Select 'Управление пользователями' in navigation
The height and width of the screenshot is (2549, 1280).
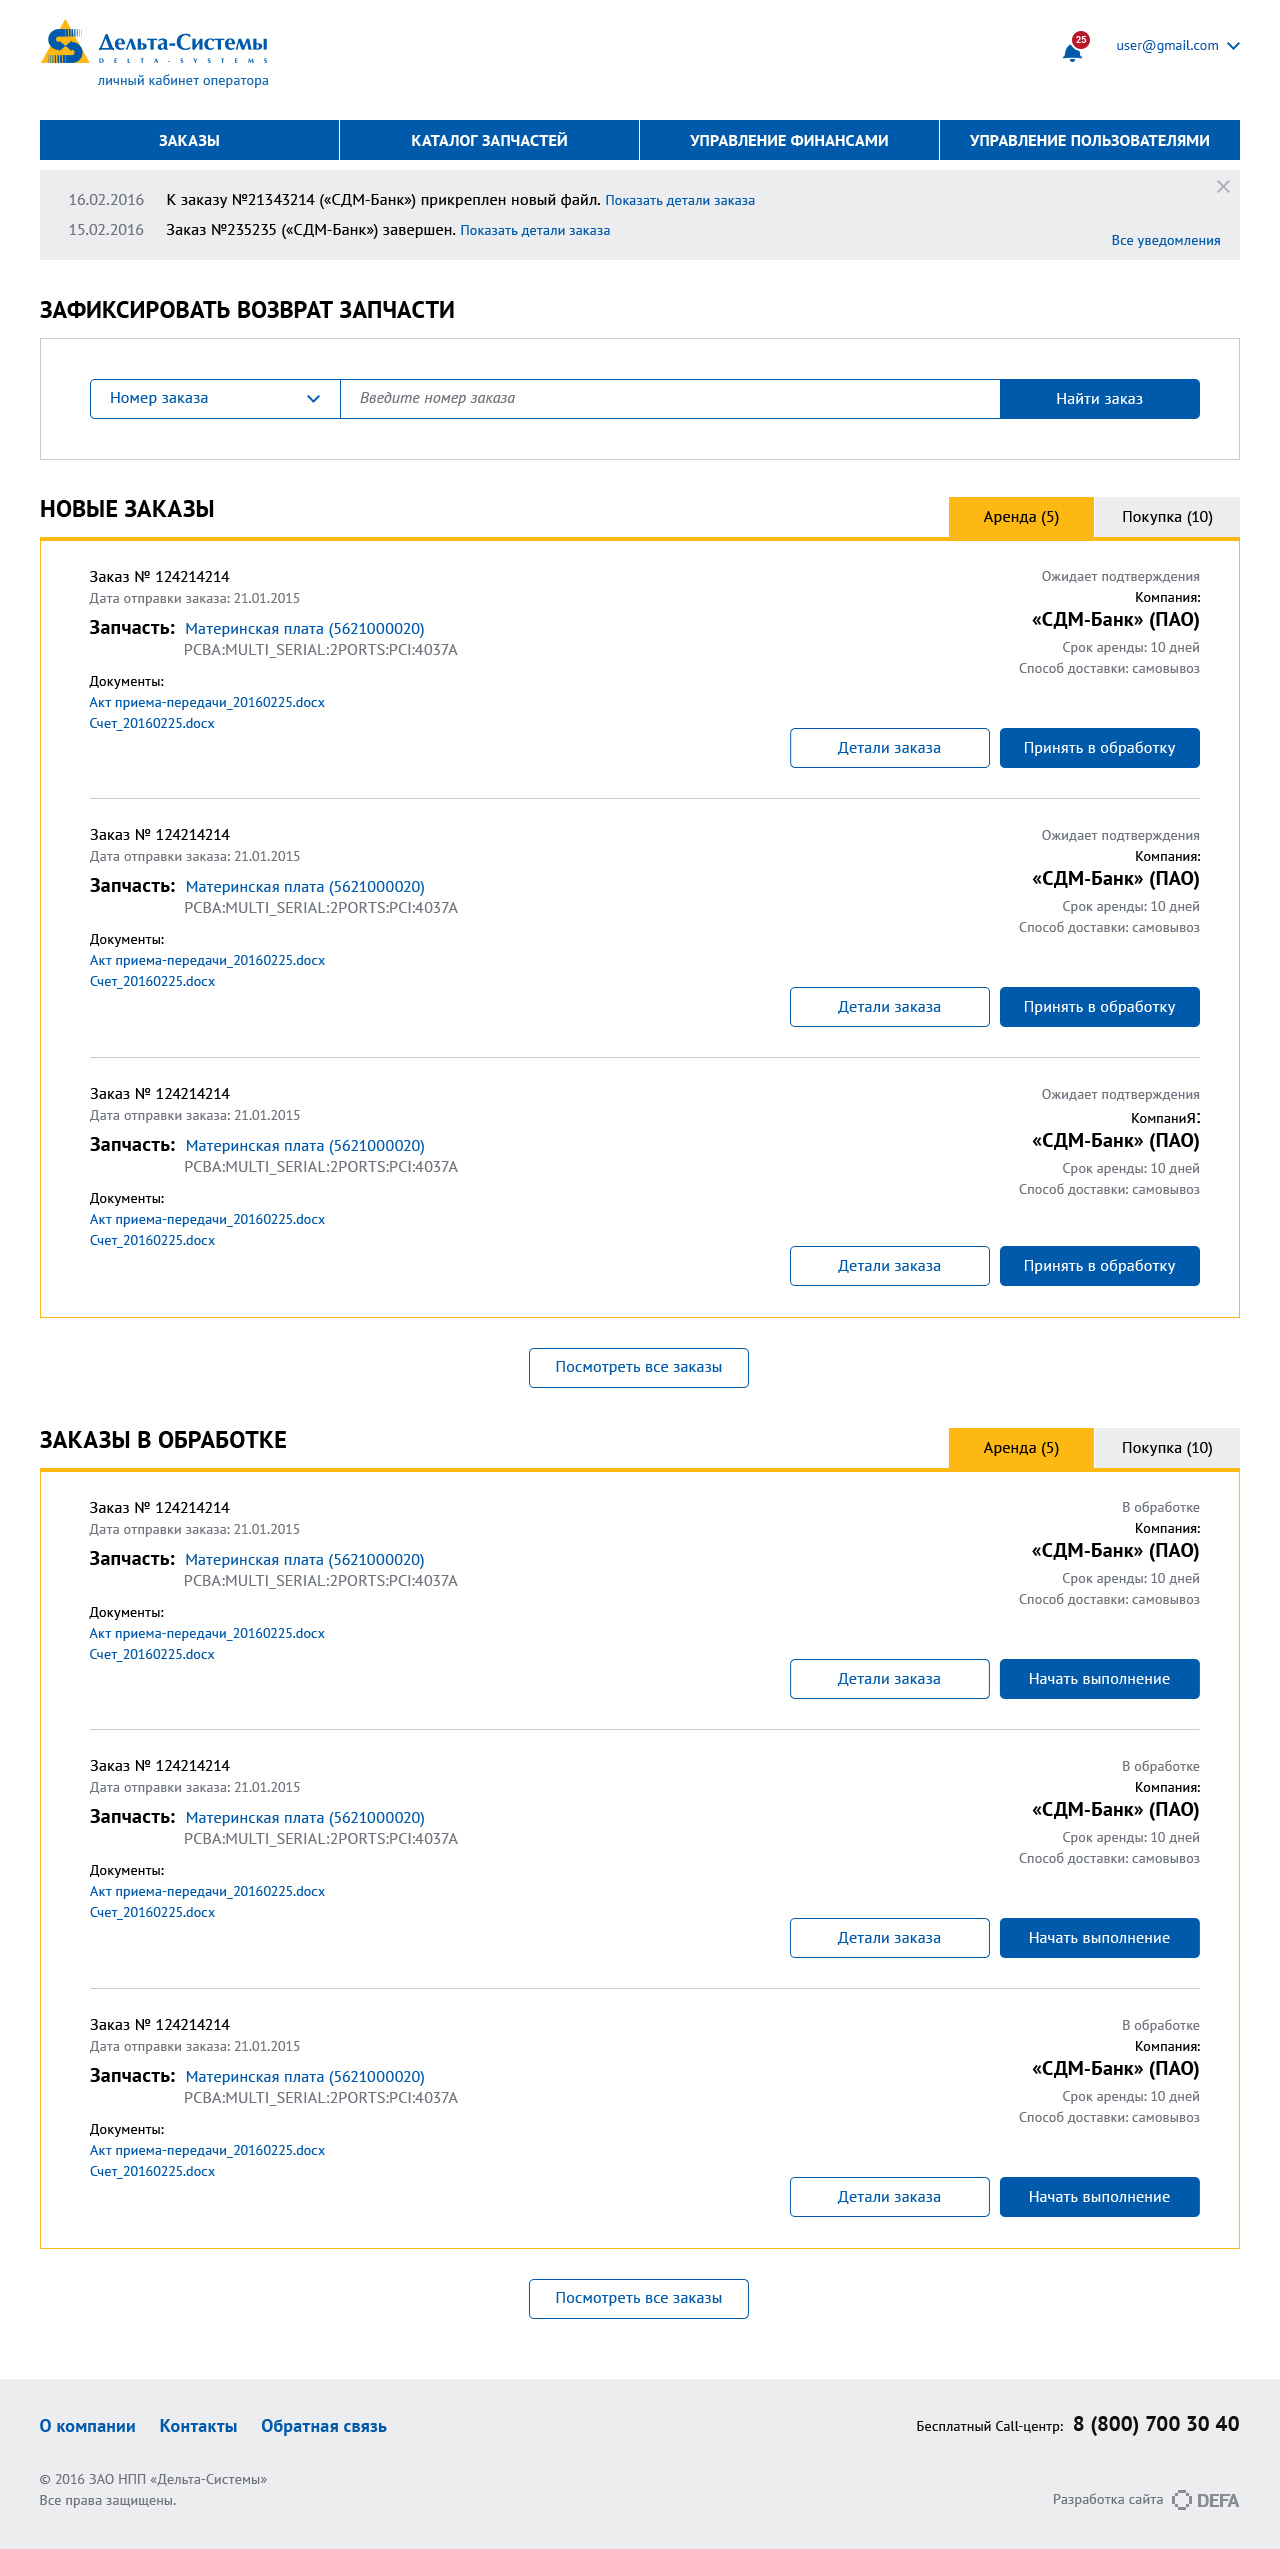click(1089, 141)
